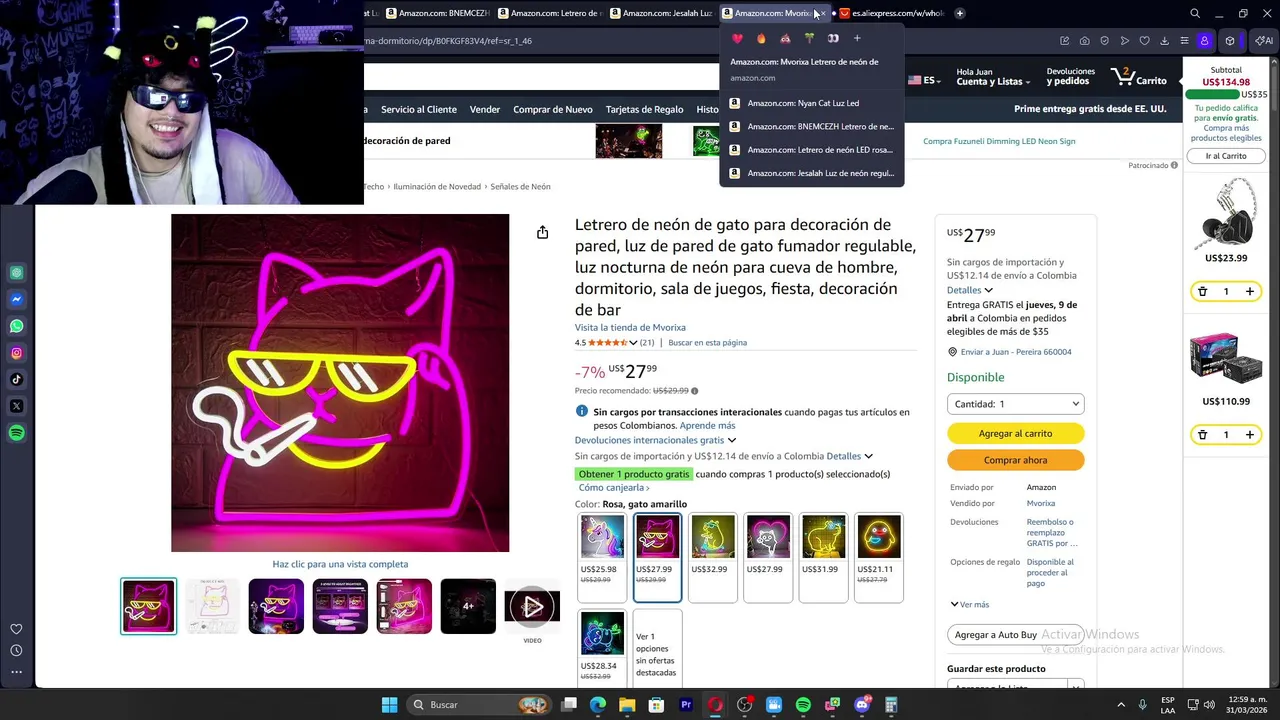Switch to Amazon BNEMCEZH tab
This screenshot has height=720, width=1280.
[x=438, y=13]
